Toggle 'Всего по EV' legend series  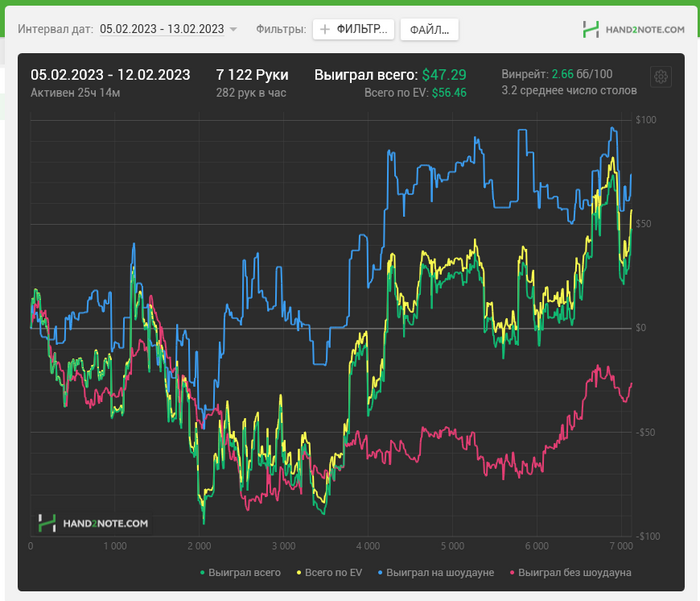(329, 572)
